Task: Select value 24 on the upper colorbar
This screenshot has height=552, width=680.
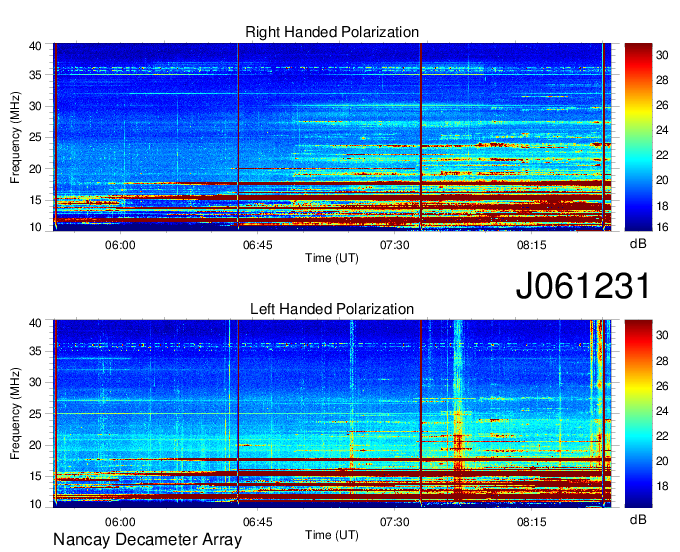Action: 662,130
